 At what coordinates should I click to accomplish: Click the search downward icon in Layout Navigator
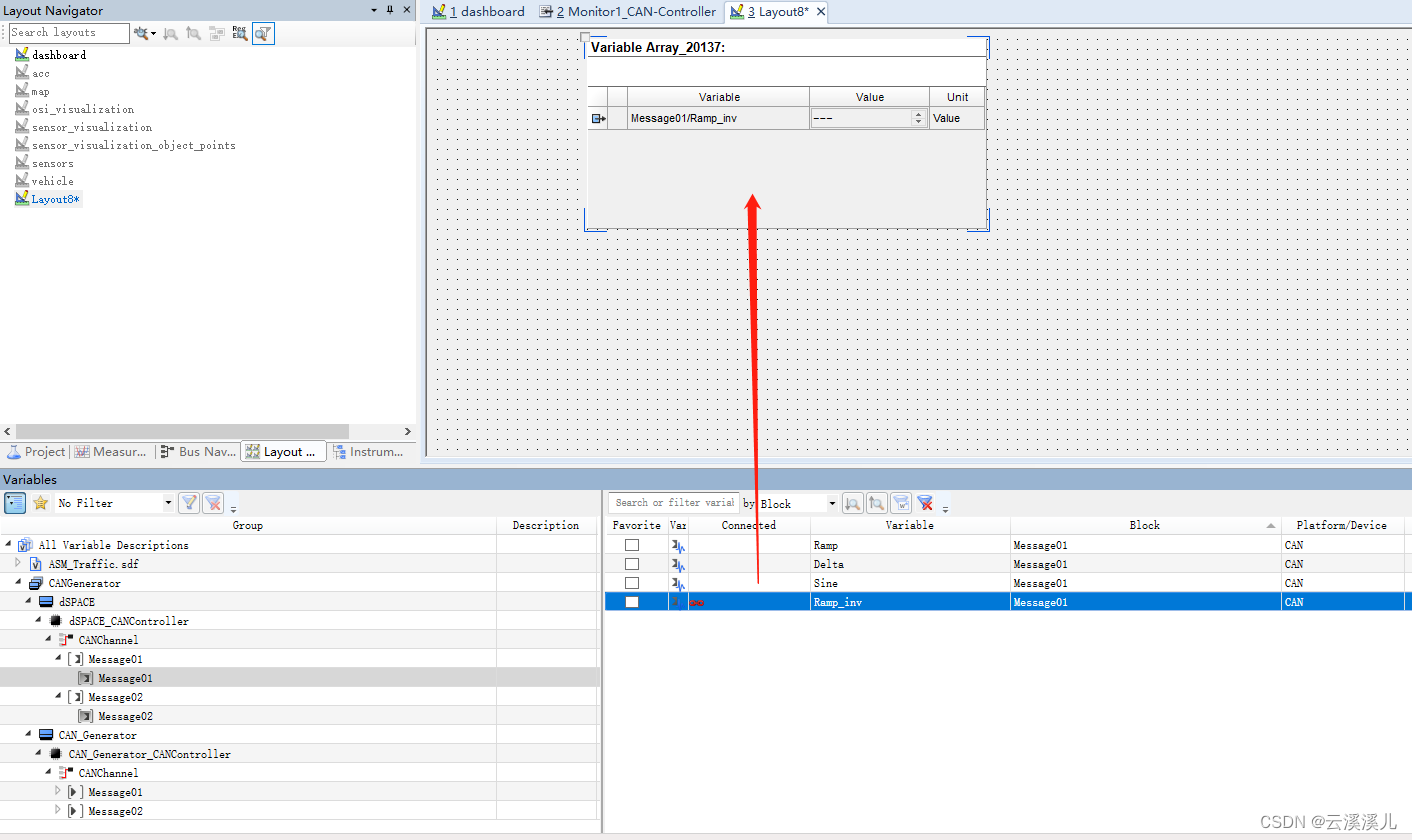click(172, 33)
